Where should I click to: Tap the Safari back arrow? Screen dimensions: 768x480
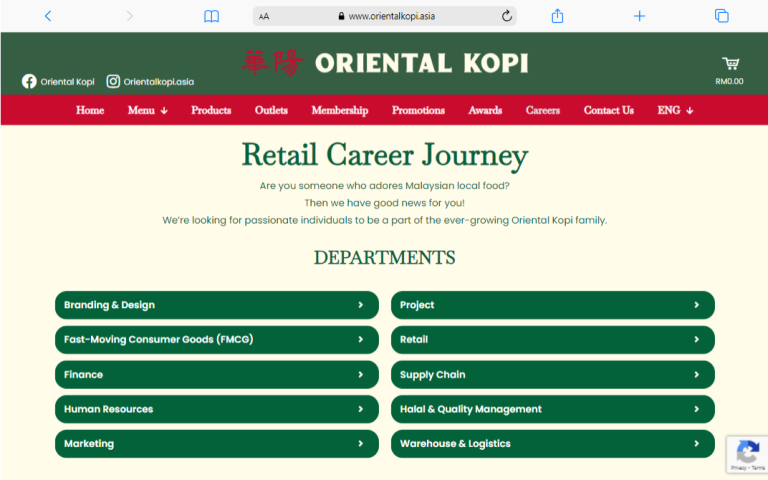click(48, 16)
